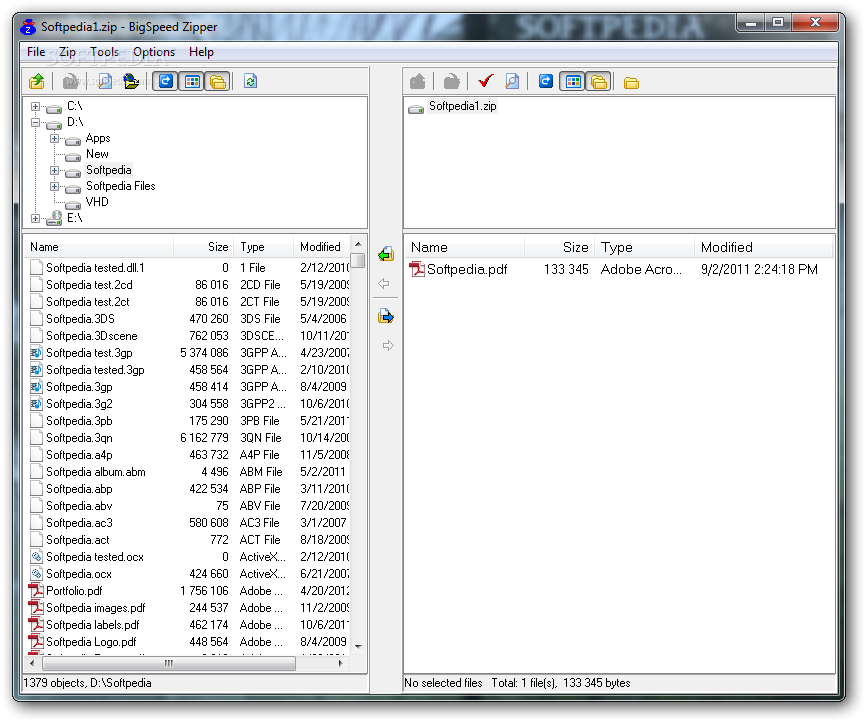Select Softpedia Logo.pdf file
Screen dimensions: 866x722
point(91,642)
